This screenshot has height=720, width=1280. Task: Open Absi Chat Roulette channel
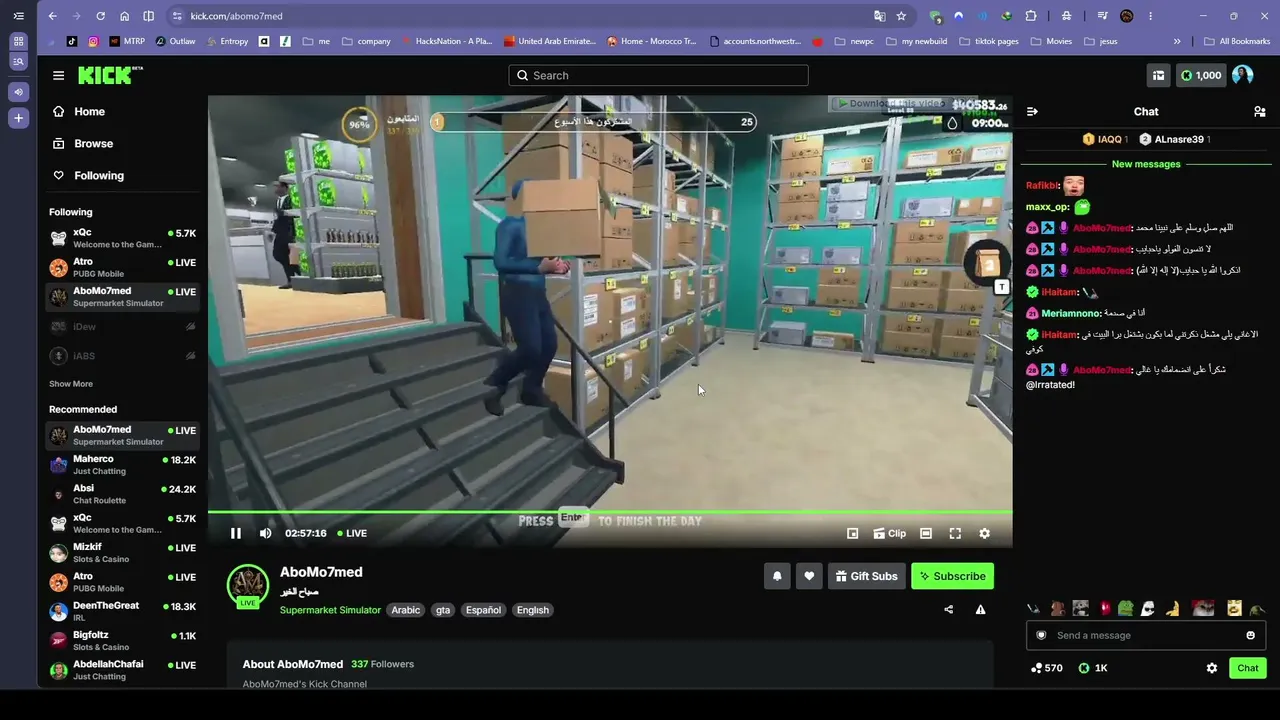pos(123,494)
